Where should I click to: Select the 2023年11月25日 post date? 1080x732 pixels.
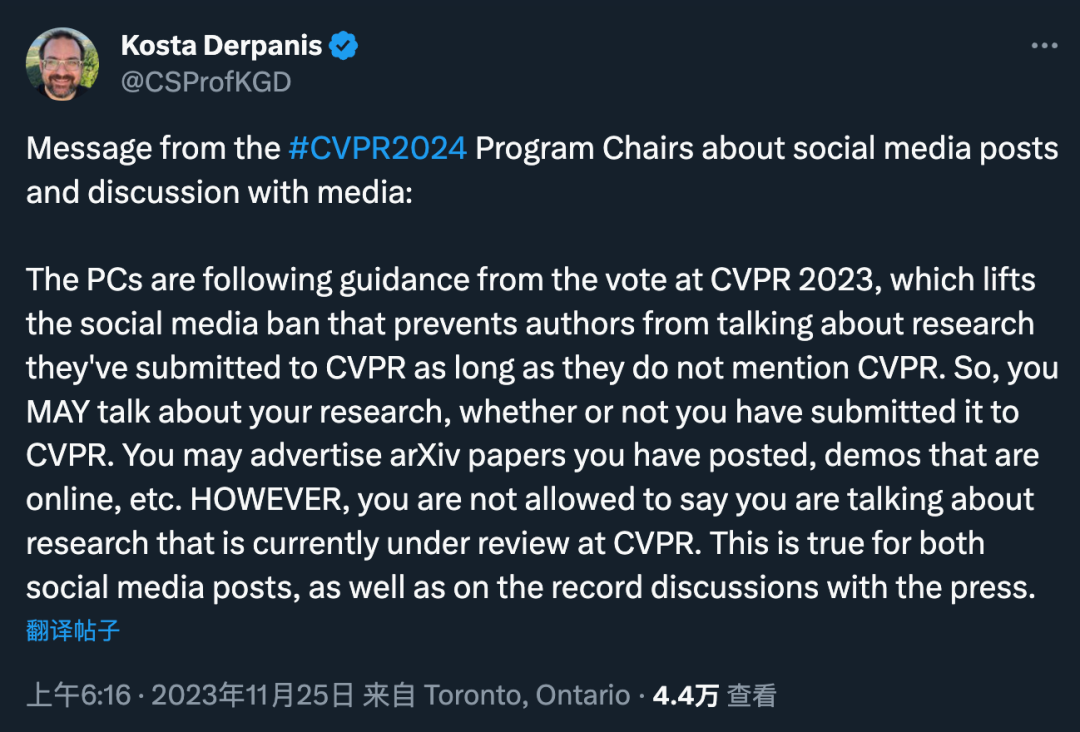(x=253, y=695)
